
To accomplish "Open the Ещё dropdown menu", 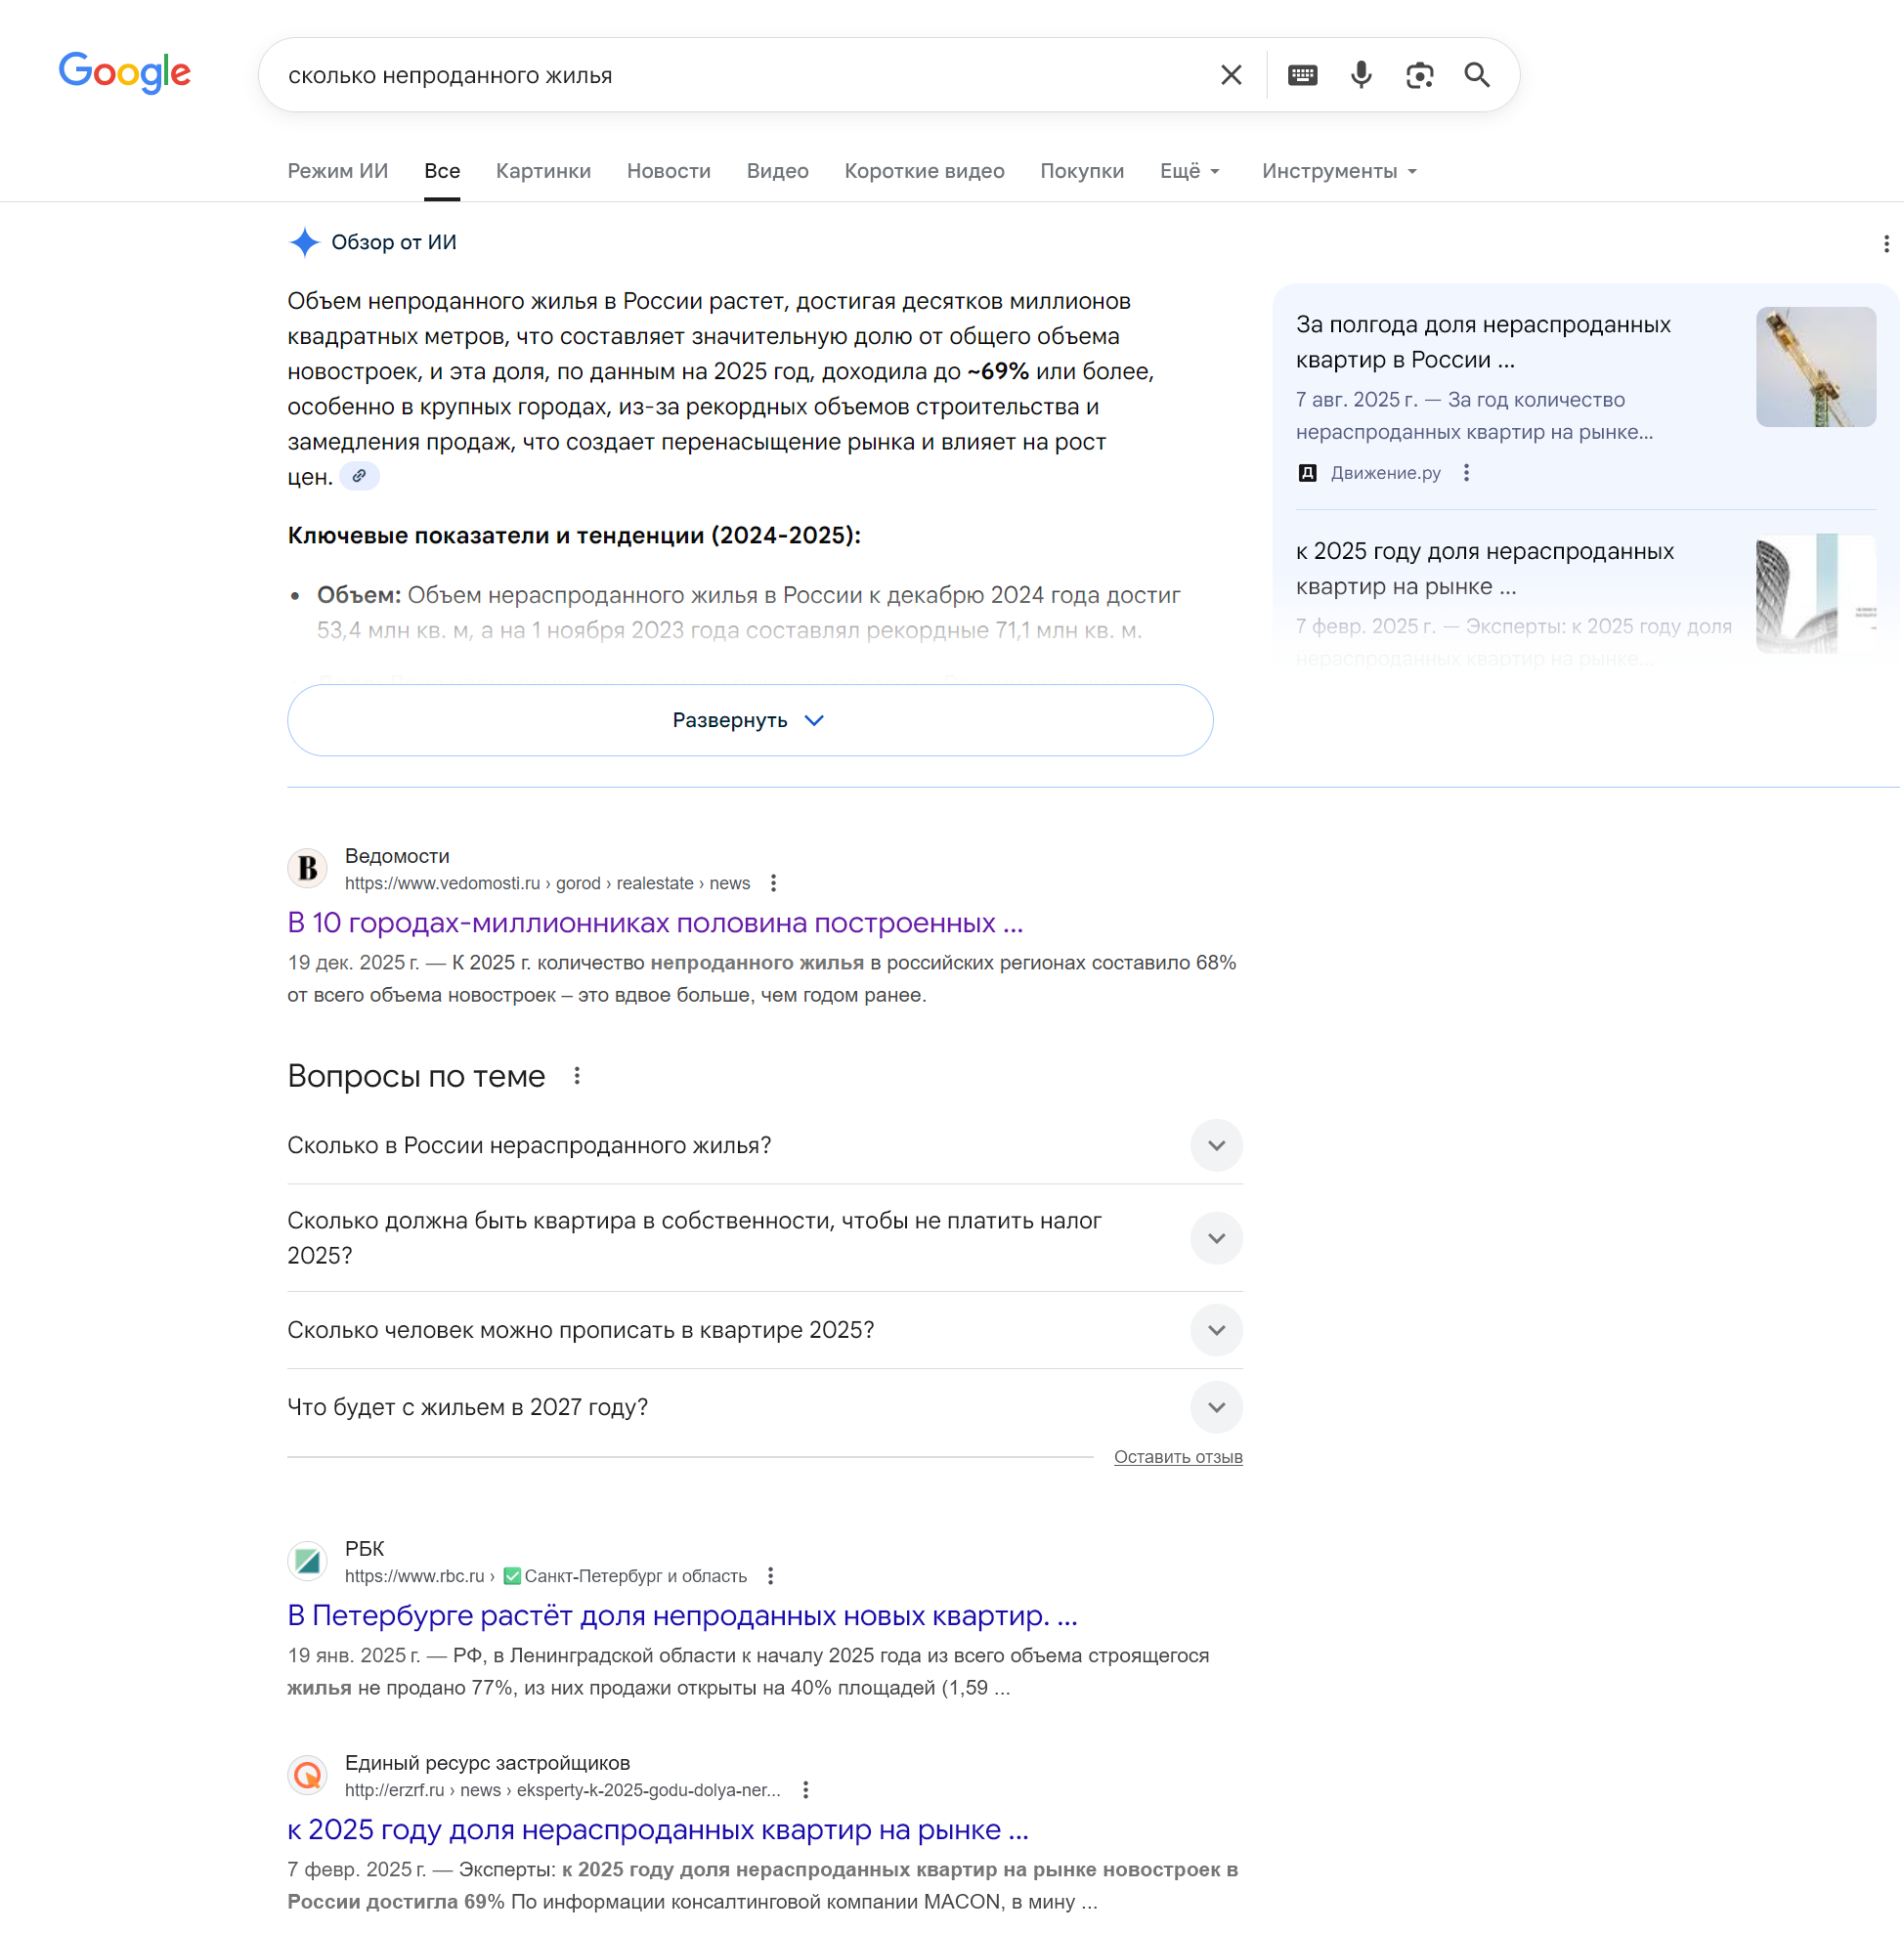I will (x=1189, y=171).
